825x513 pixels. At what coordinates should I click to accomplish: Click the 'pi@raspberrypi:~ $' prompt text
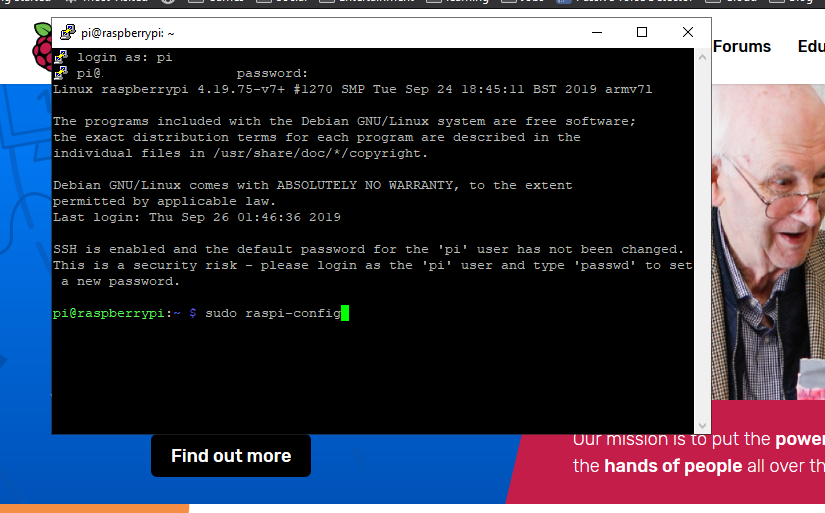point(125,314)
